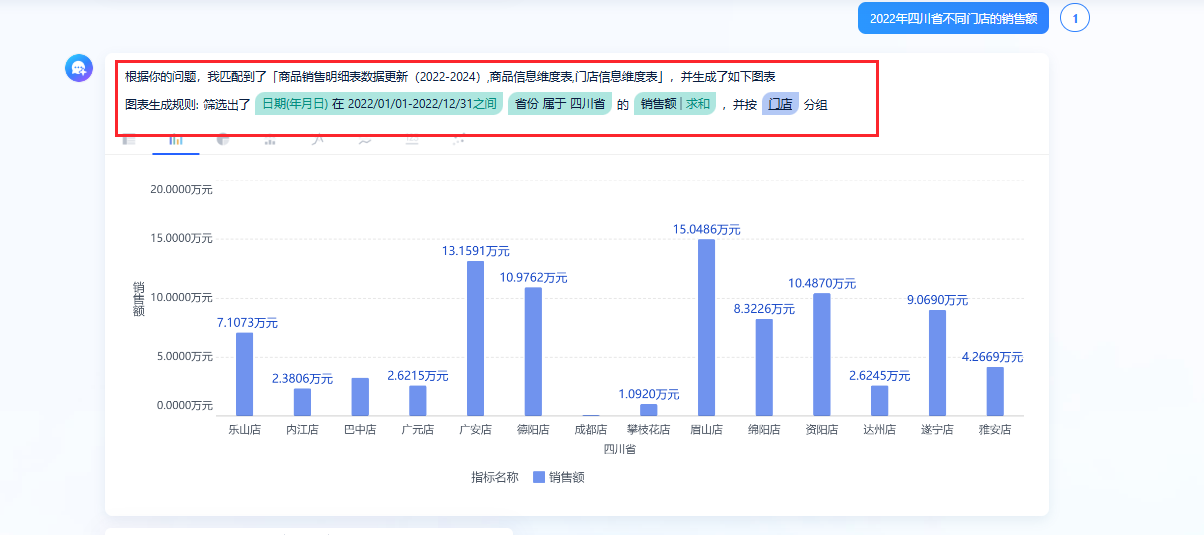
Task: Switch to the KPI number card icon
Action: click(412, 140)
